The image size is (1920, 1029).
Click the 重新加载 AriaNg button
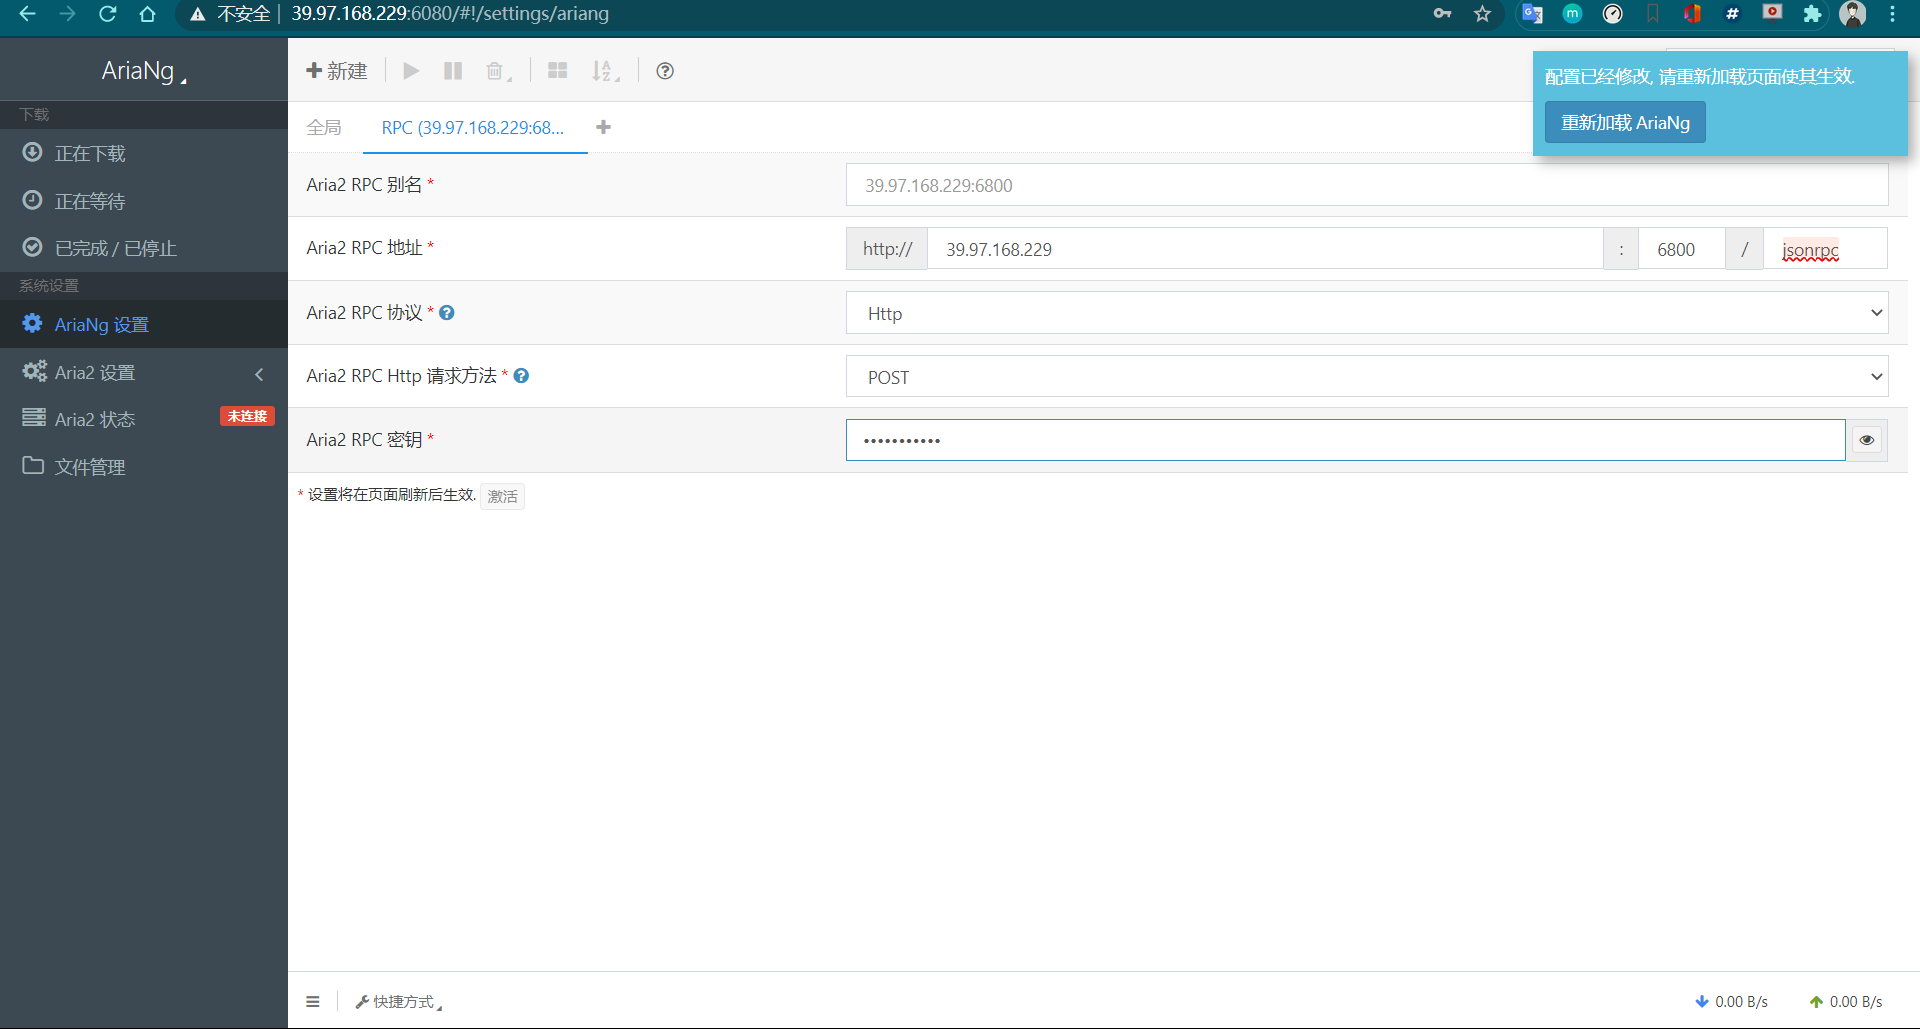coord(1625,123)
